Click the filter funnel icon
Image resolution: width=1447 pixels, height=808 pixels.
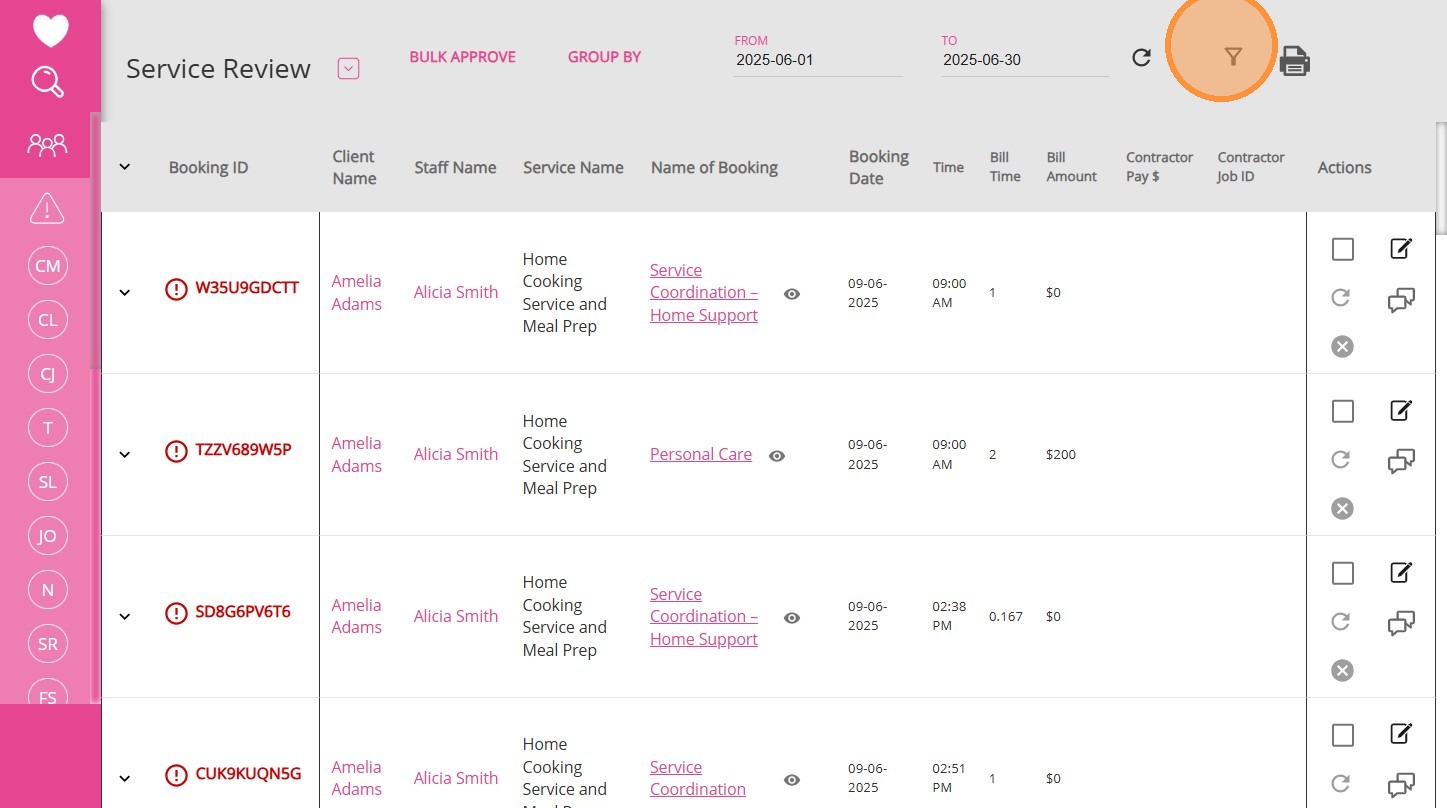pos(1233,57)
